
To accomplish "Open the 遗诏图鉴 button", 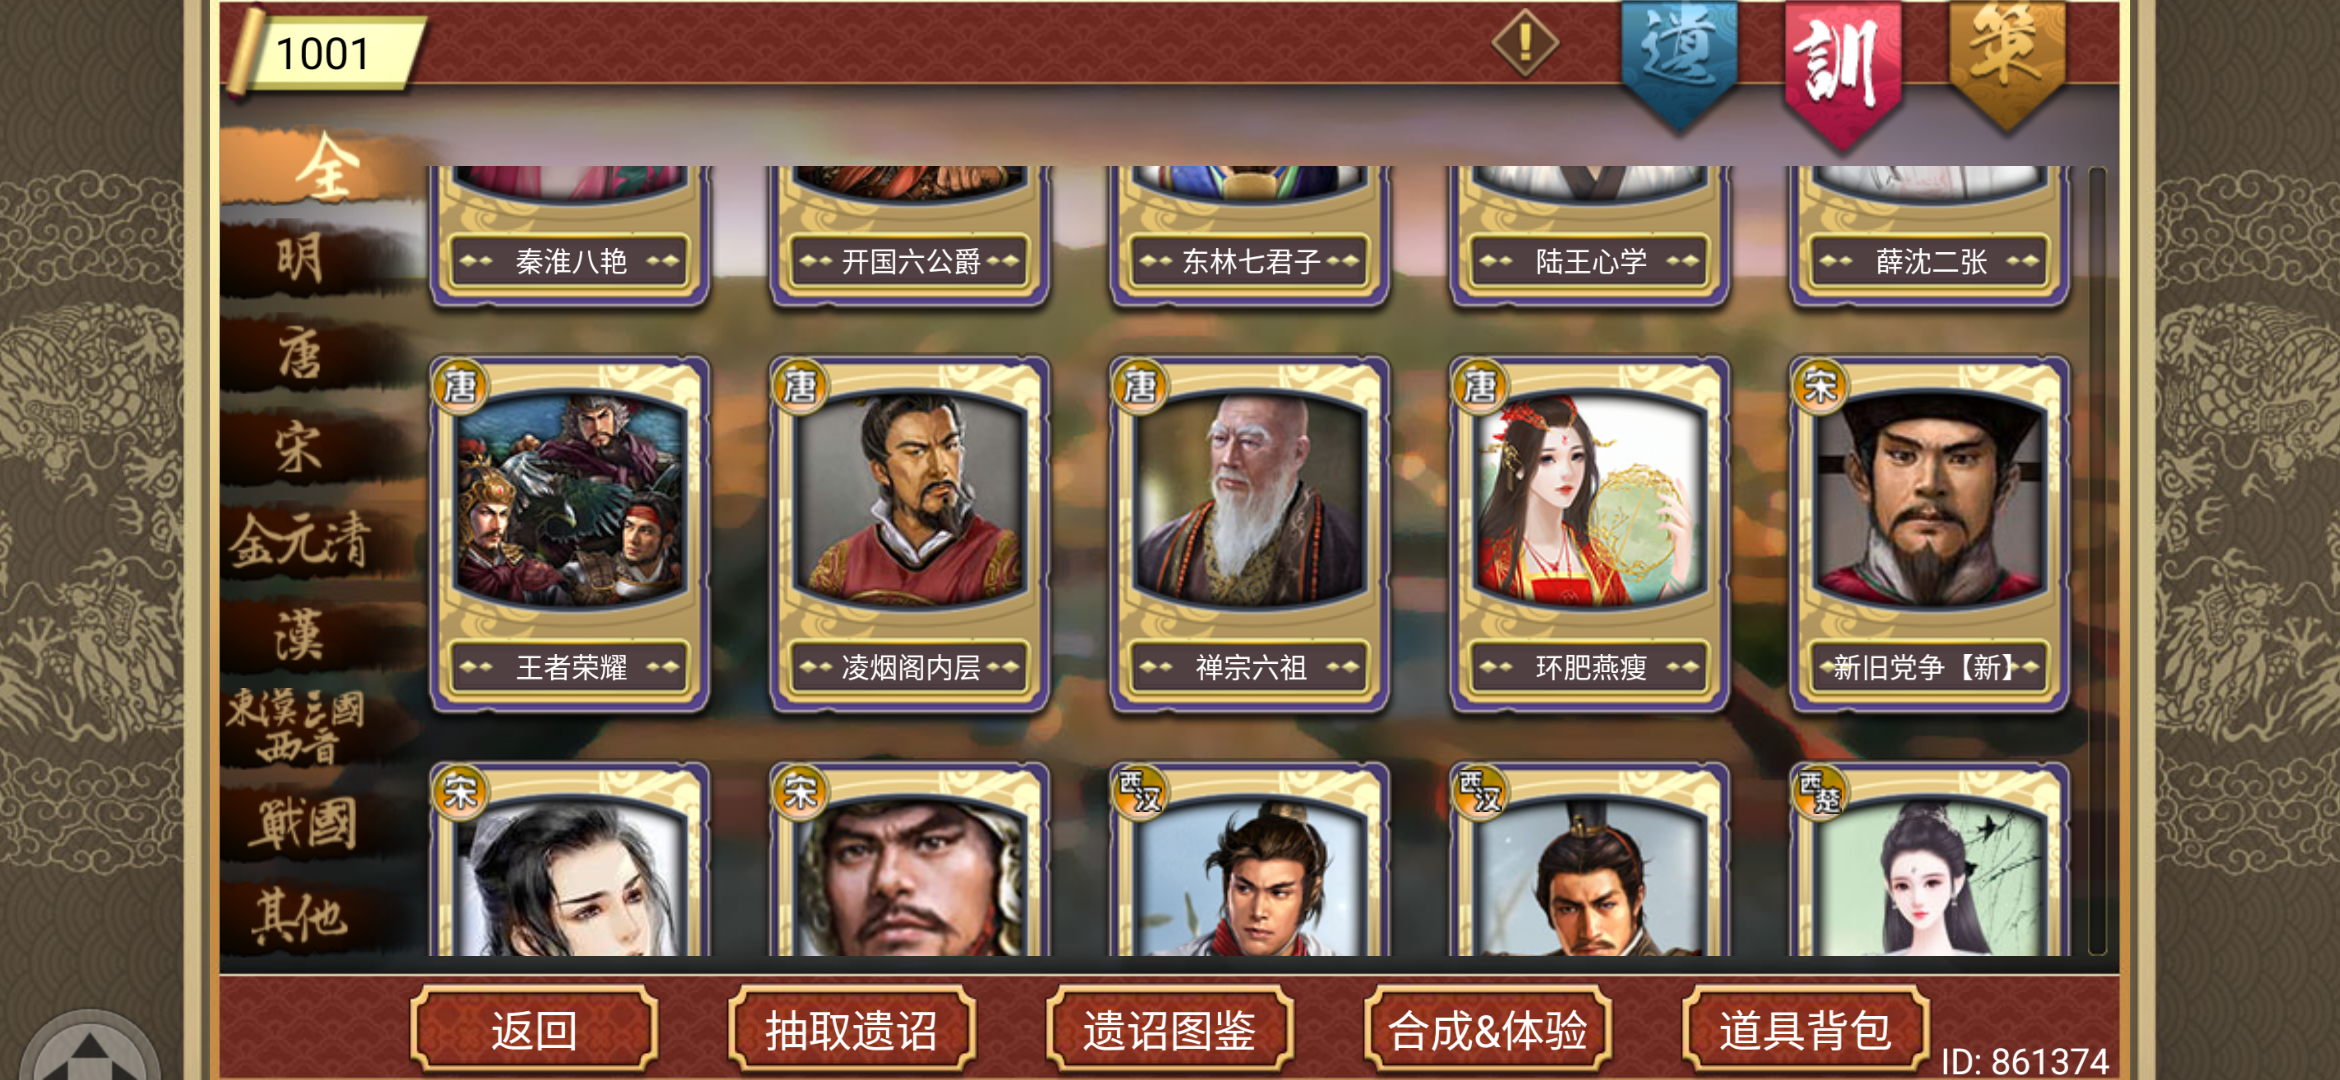I will click(x=1170, y=1029).
